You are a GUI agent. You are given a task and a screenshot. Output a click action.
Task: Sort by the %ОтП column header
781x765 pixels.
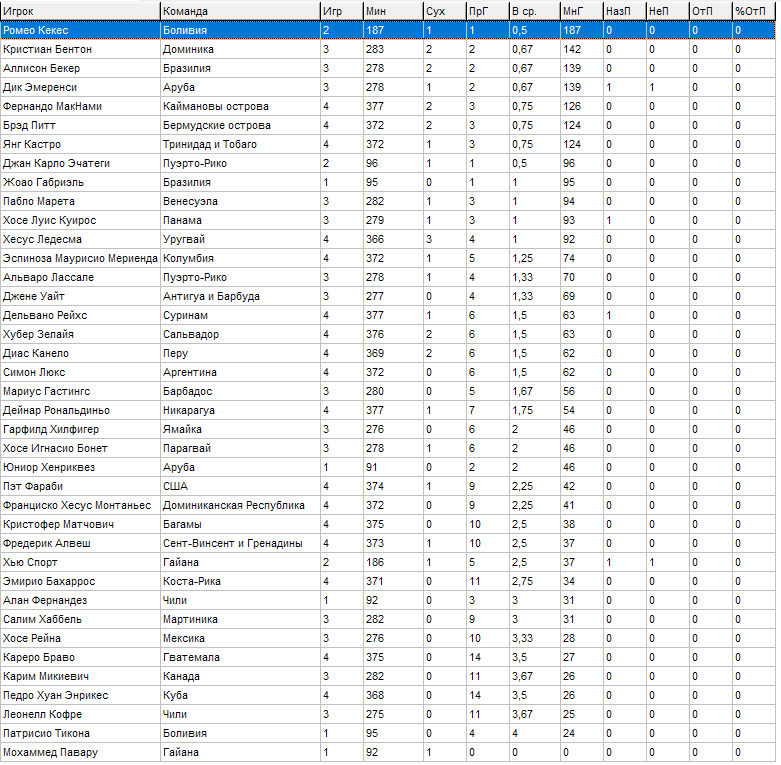[752, 10]
